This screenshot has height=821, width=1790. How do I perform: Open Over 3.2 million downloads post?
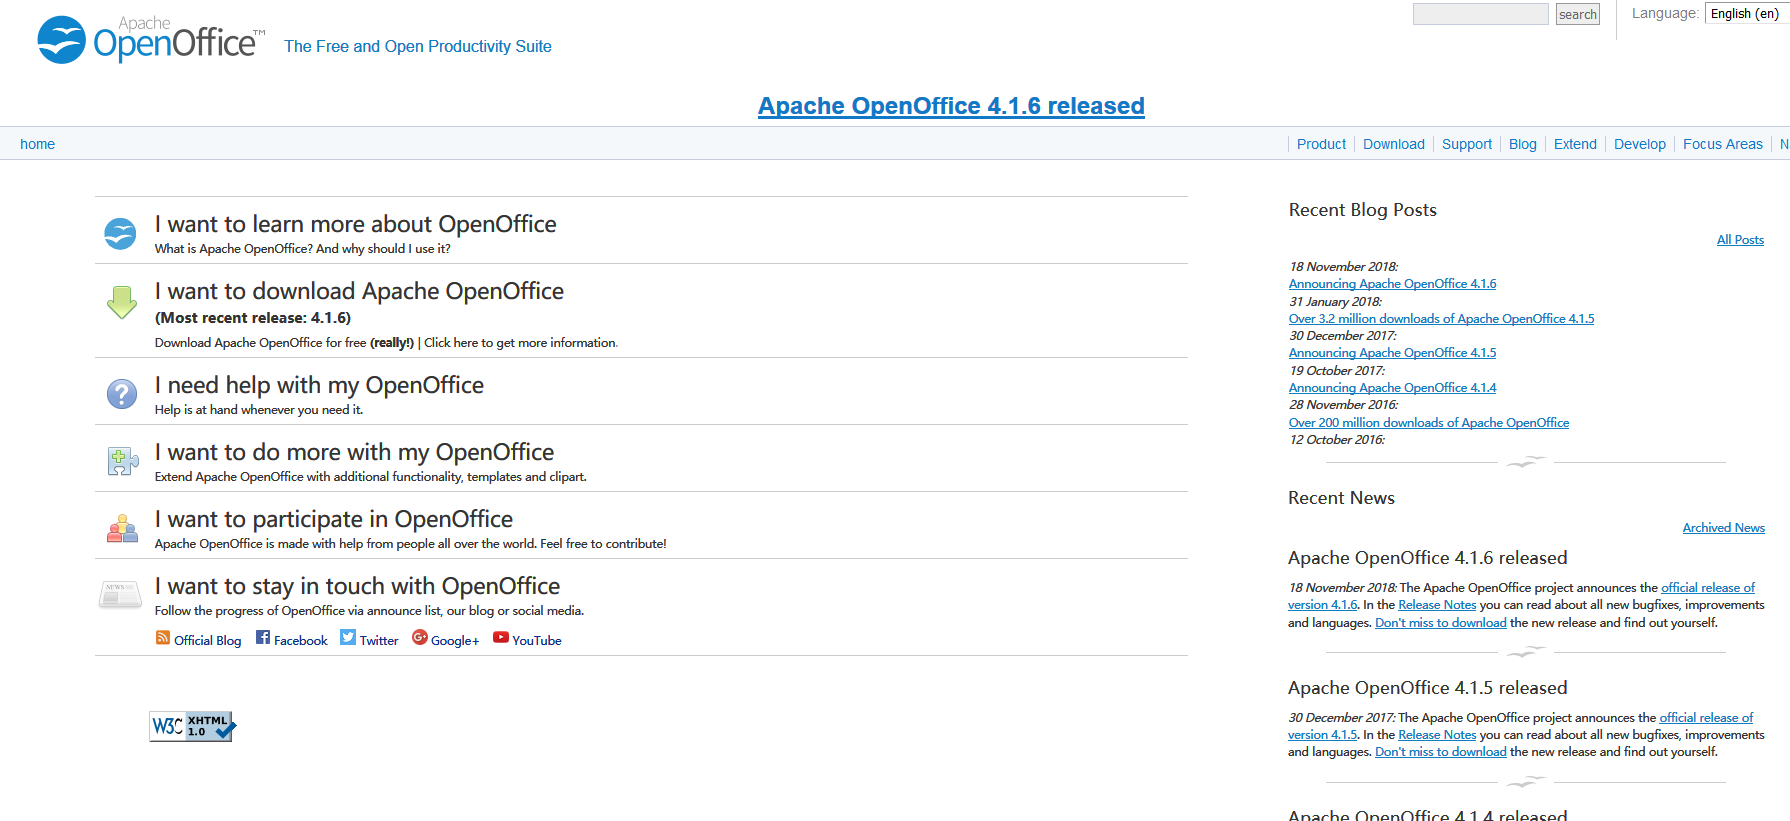1441,319
